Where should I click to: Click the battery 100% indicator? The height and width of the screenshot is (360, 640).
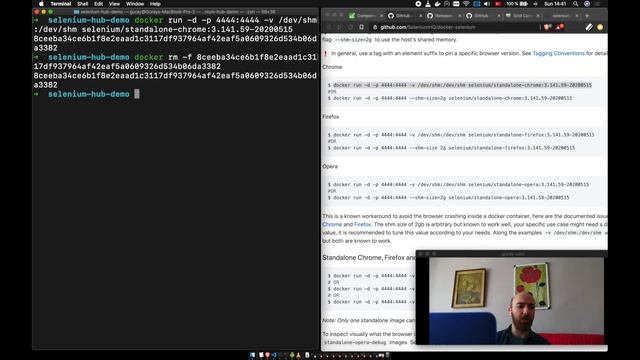tap(517, 4)
